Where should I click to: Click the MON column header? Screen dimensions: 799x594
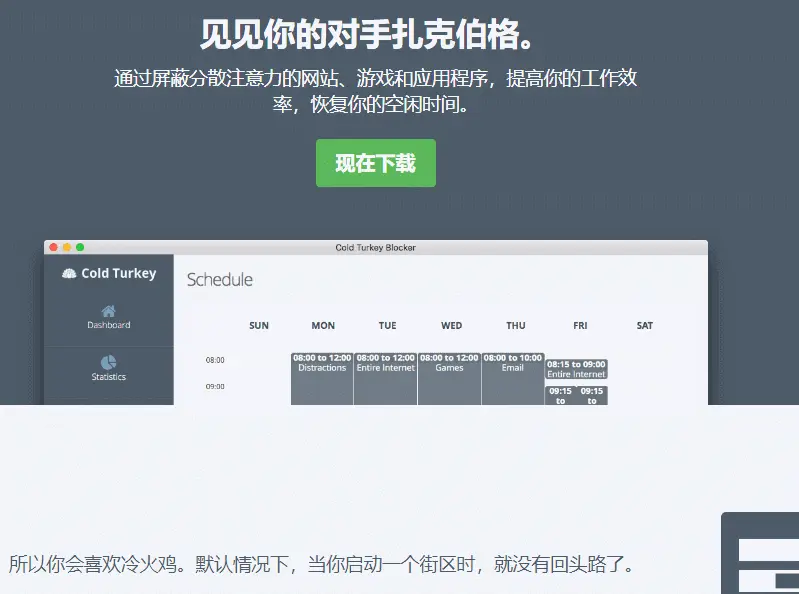point(323,326)
